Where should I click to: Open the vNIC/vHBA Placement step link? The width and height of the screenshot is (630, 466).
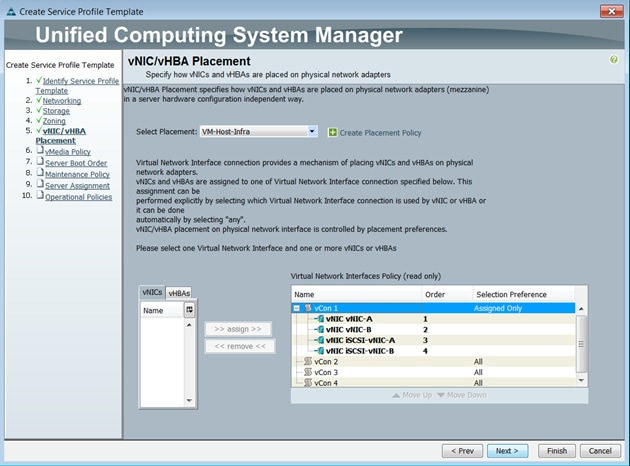coord(61,136)
